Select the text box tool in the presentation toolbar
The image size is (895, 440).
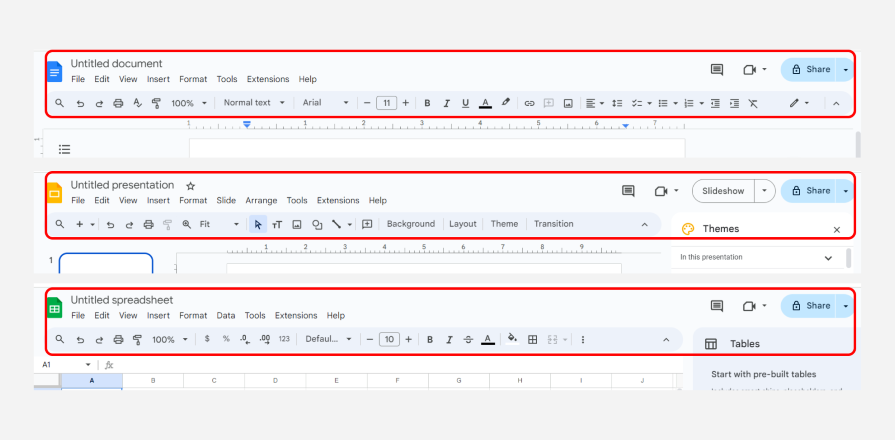pos(277,224)
